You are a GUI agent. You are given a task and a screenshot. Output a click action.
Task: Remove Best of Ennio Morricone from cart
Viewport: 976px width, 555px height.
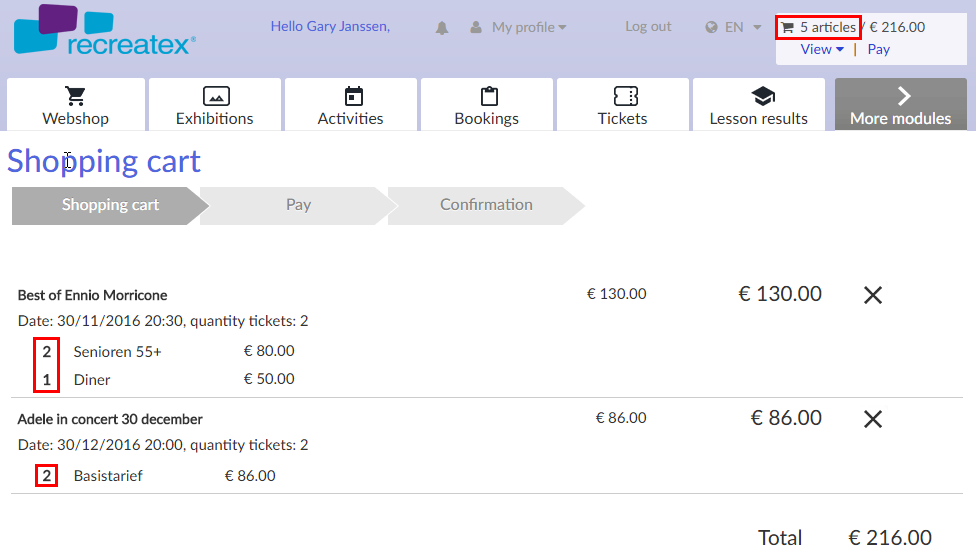click(x=872, y=295)
